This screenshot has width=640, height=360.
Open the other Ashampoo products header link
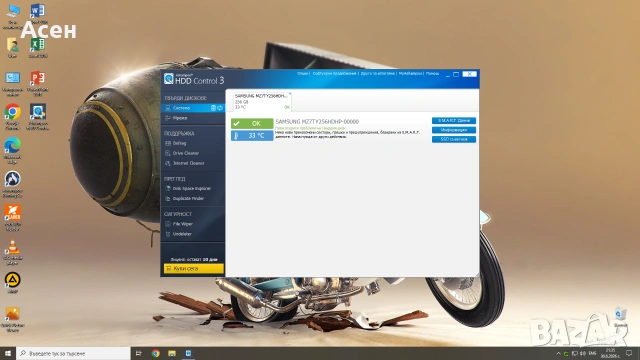378,73
